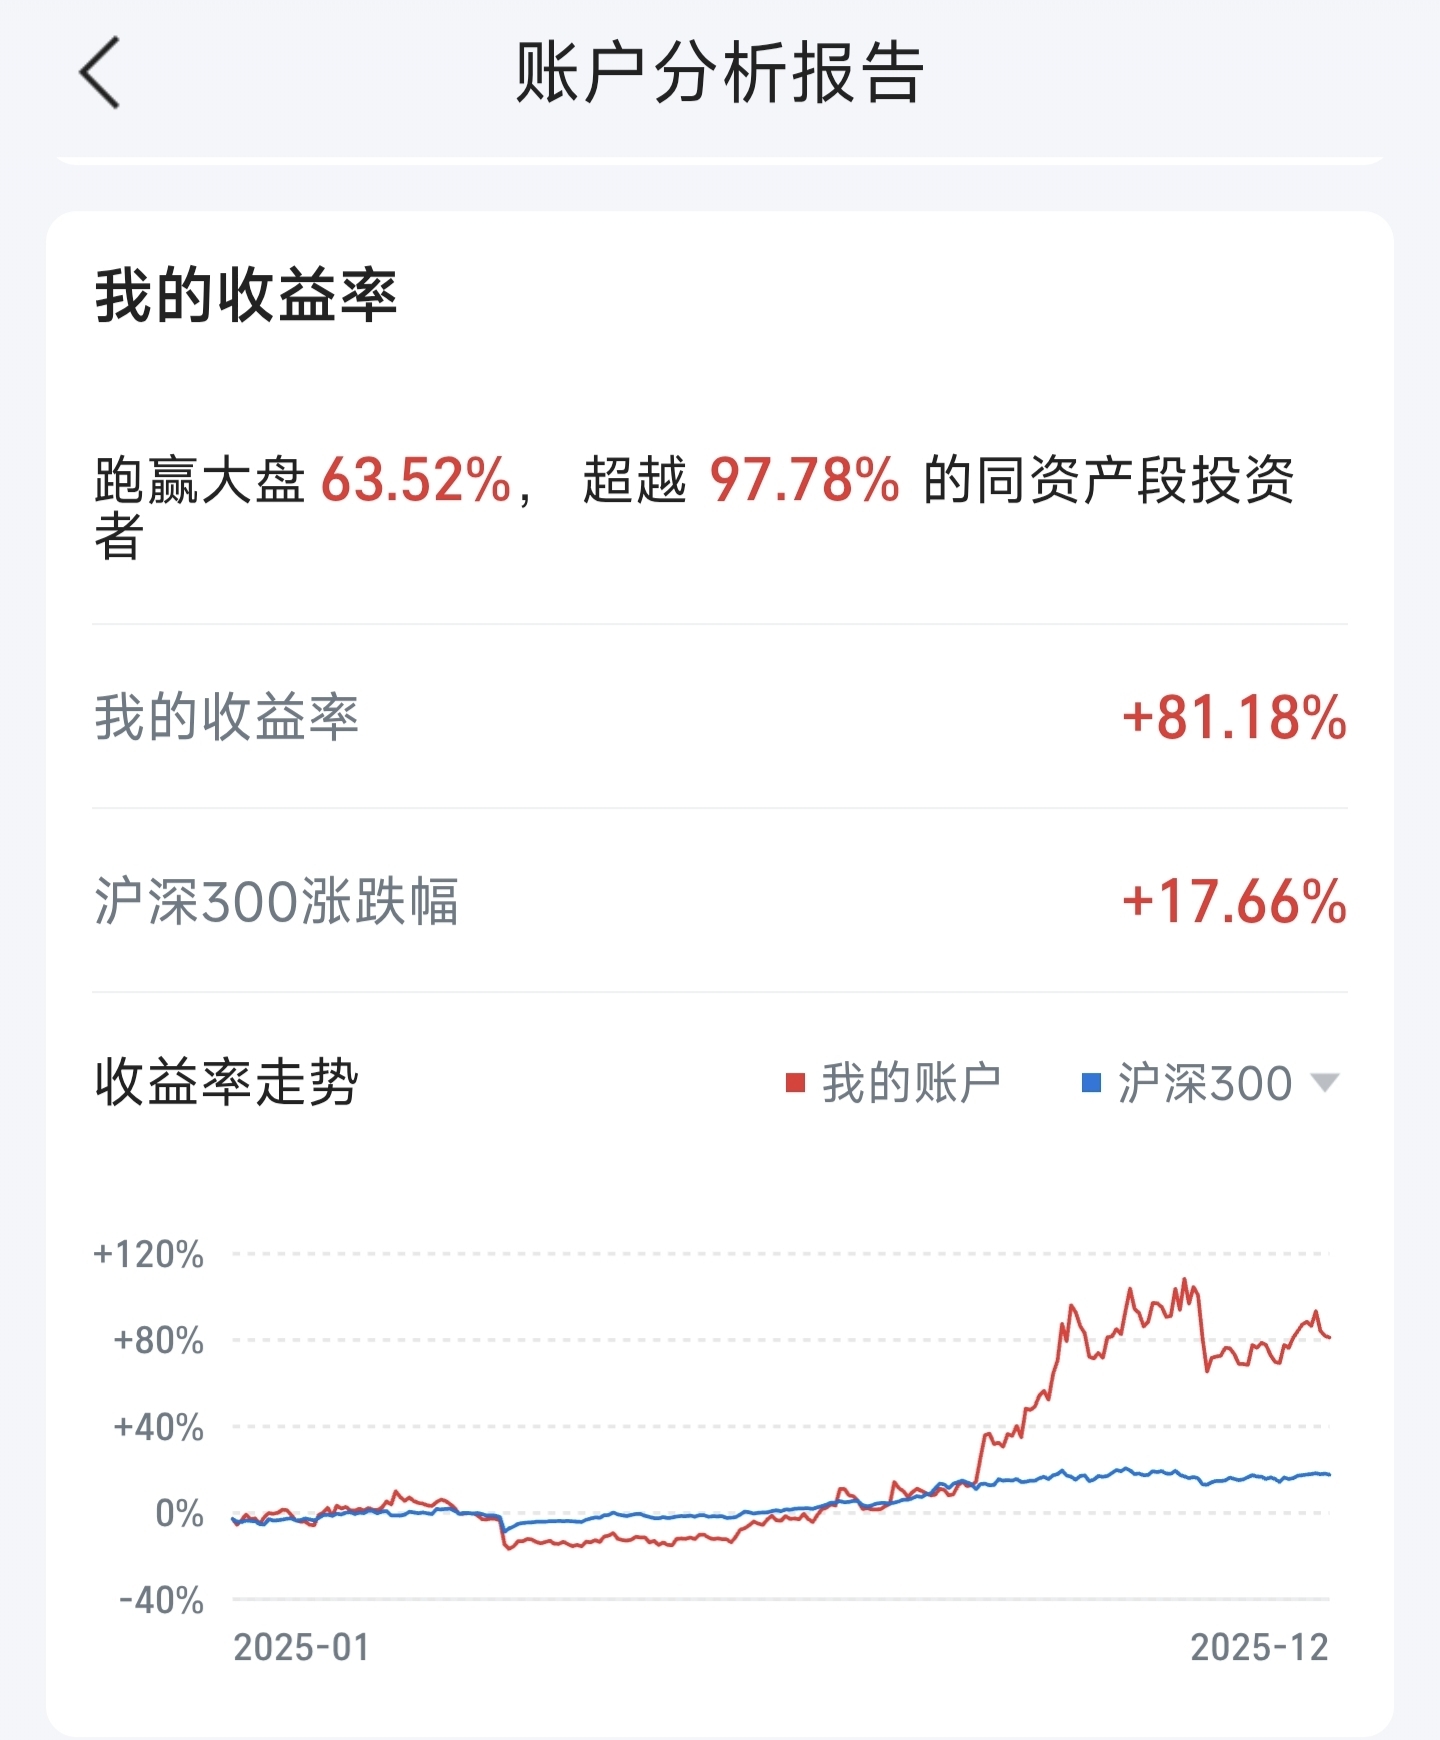Tap the 收益率走势 chart heading
This screenshot has width=1440, height=1740.
(x=227, y=1082)
